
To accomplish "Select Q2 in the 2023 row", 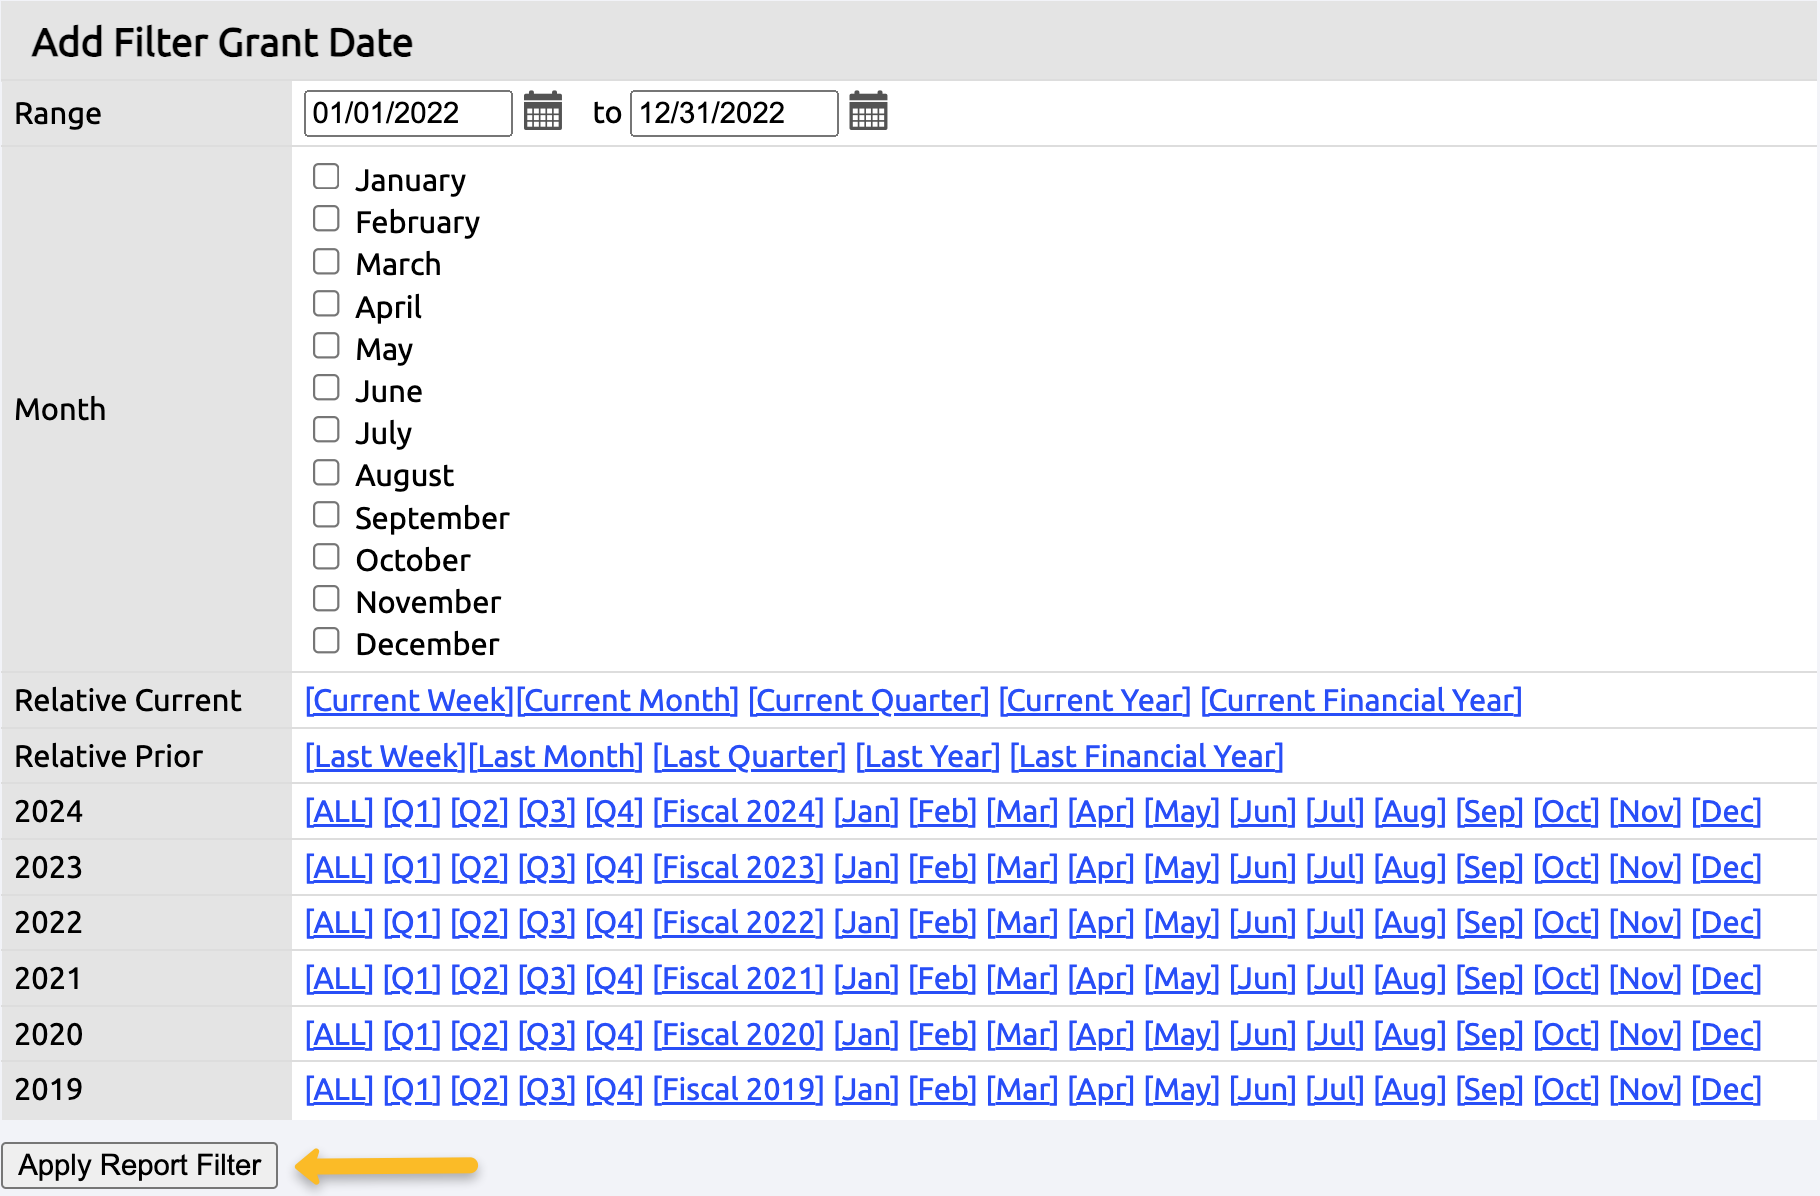I will pyautogui.click(x=479, y=867).
